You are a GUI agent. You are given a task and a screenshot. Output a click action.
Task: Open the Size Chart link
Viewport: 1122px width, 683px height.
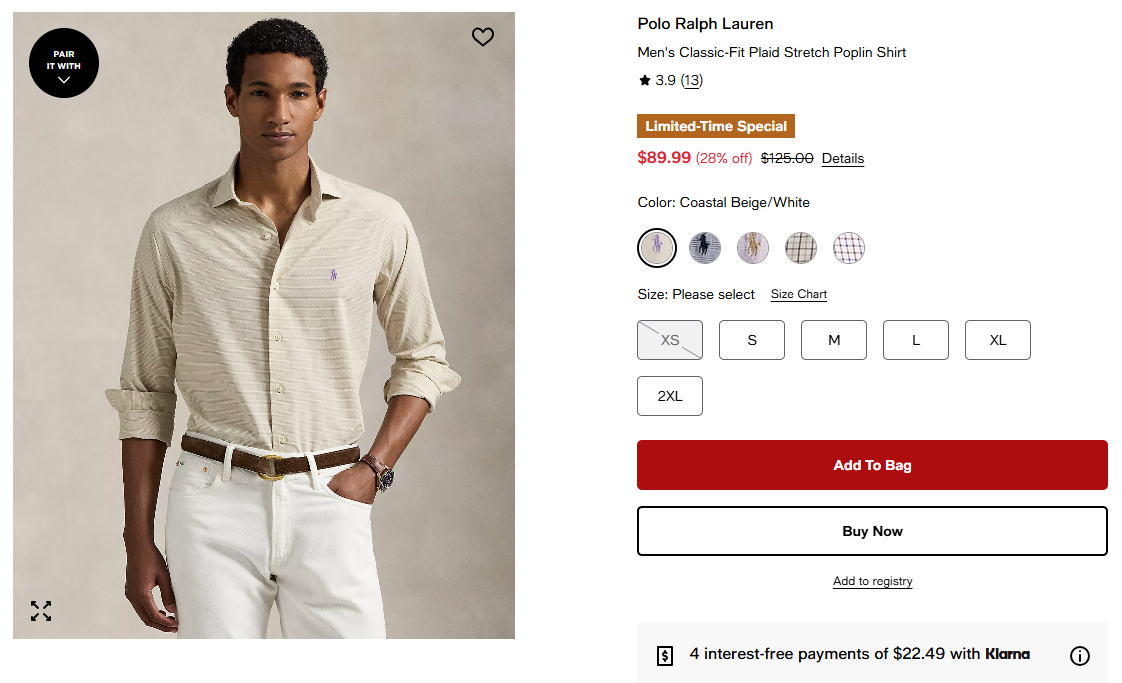tap(799, 294)
